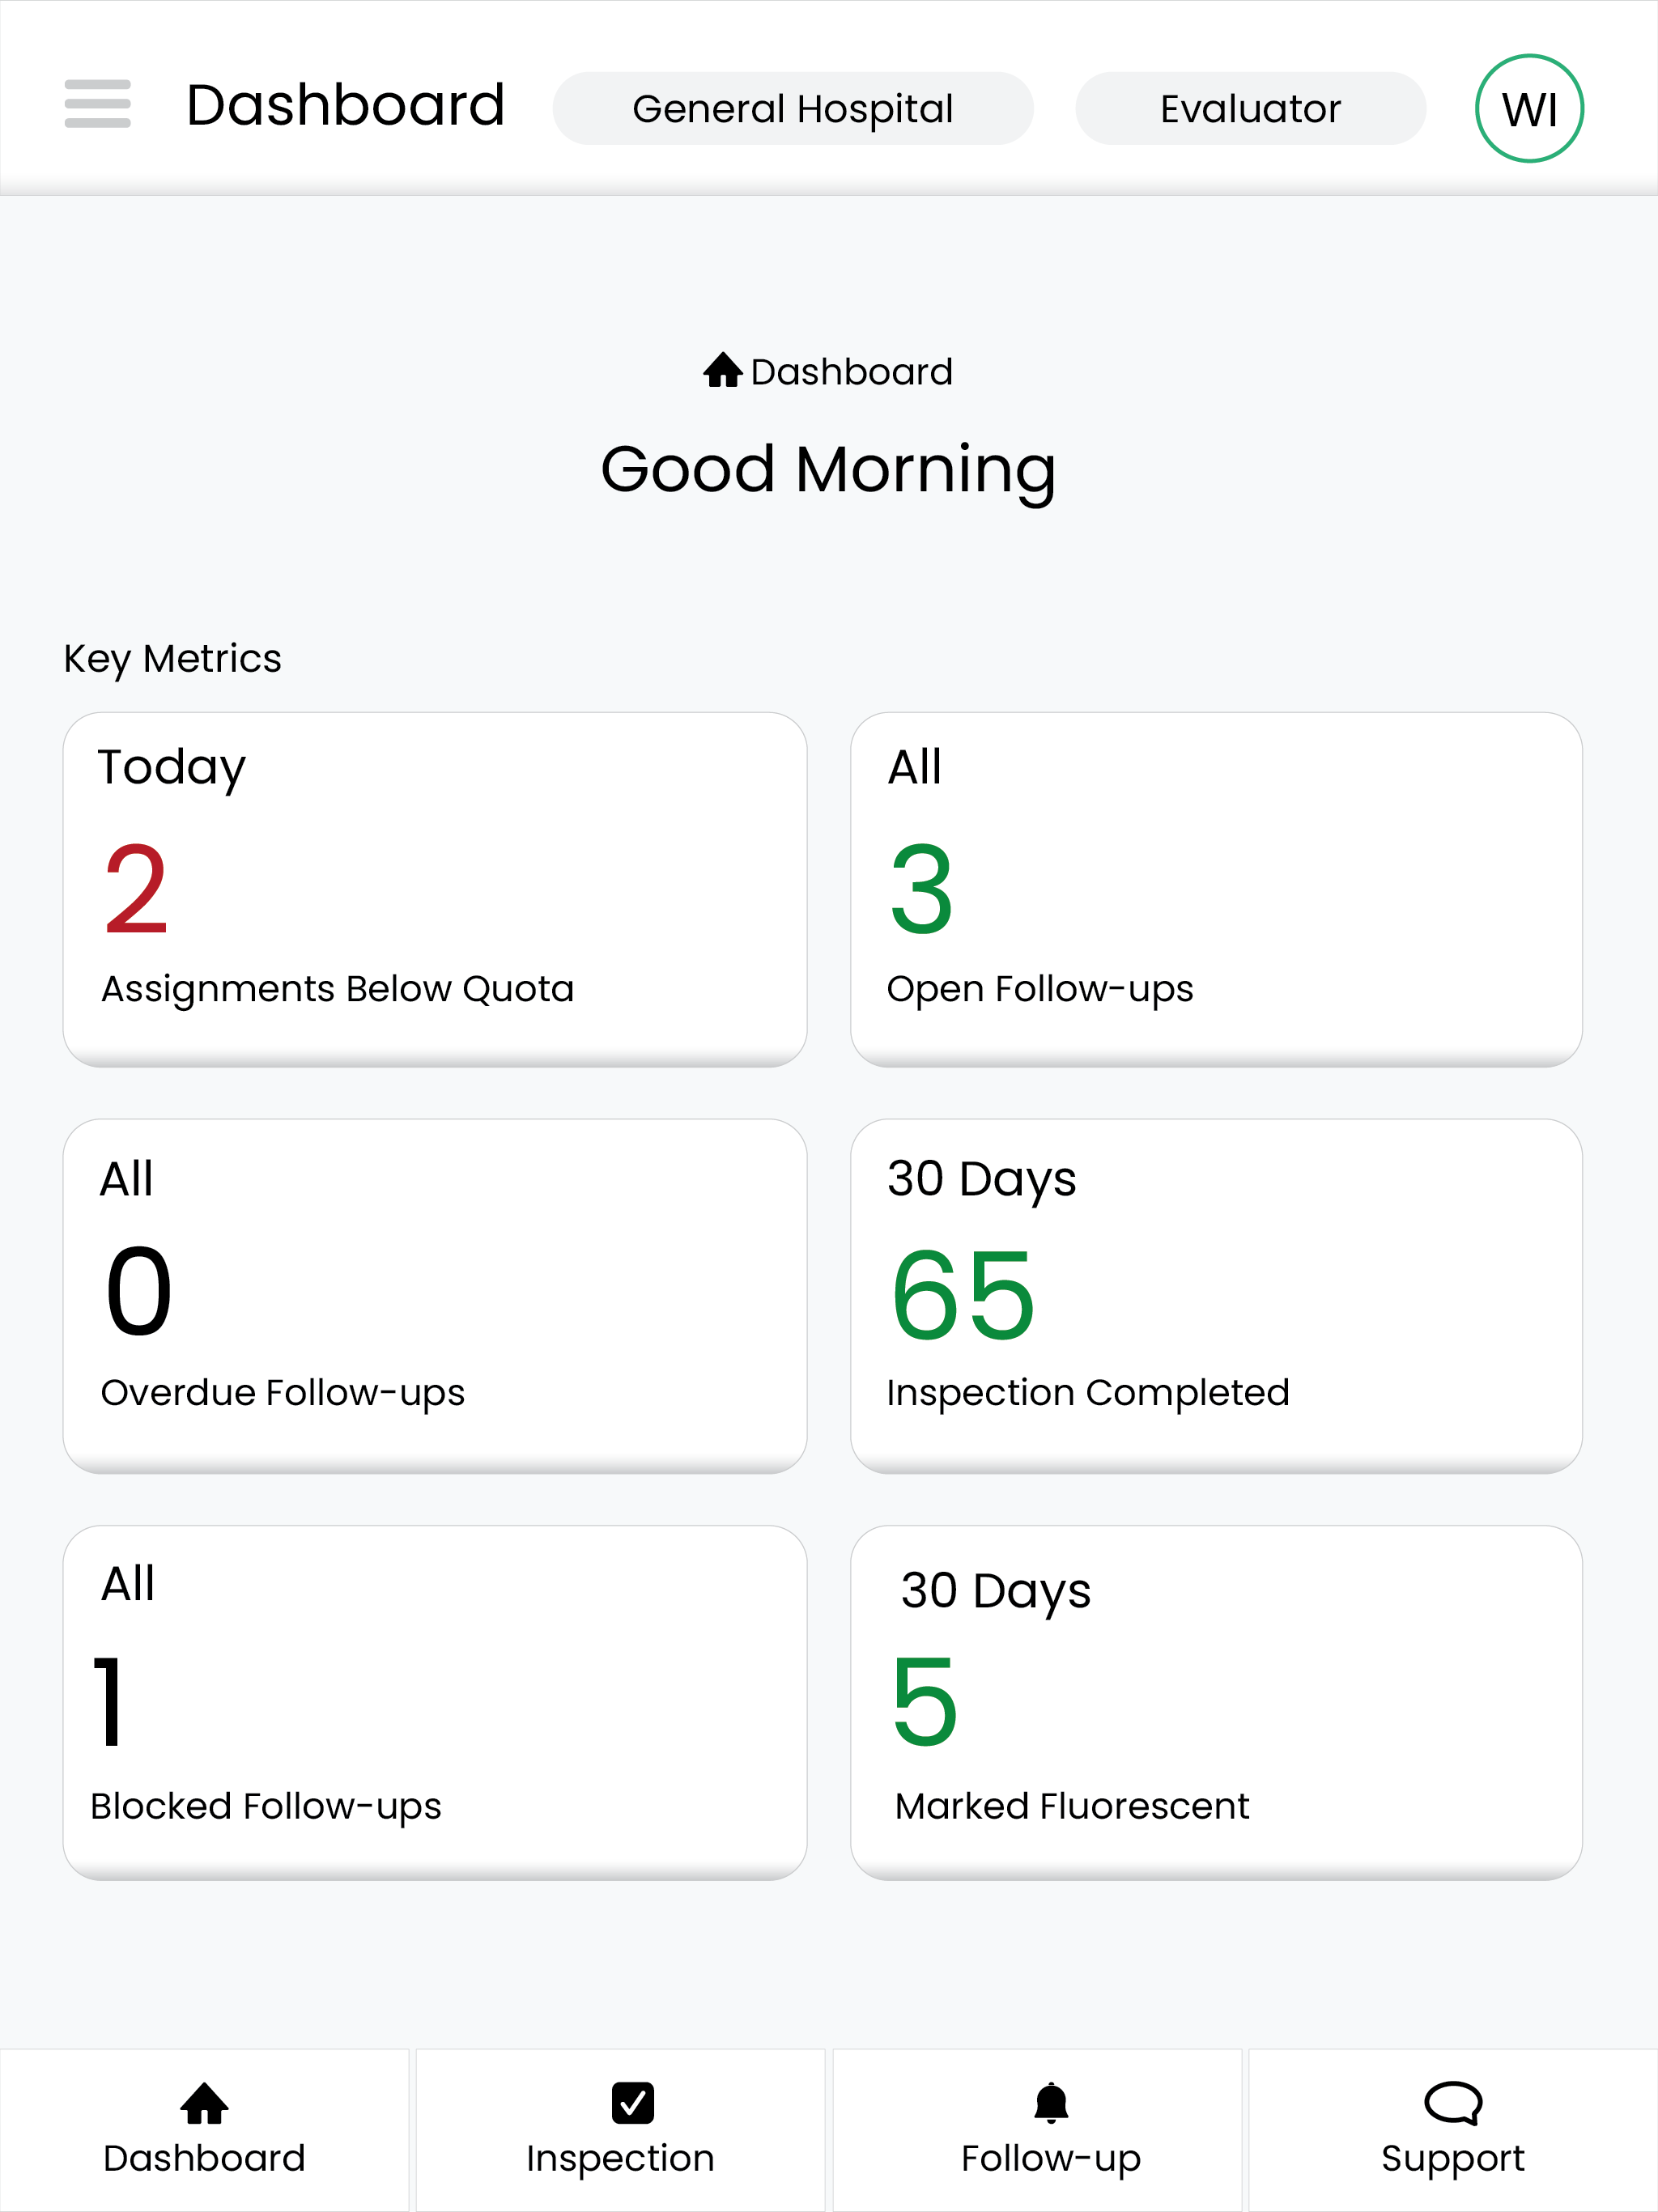Tap the checkmark Inspection icon
The width and height of the screenshot is (1658, 2212).
point(632,2103)
